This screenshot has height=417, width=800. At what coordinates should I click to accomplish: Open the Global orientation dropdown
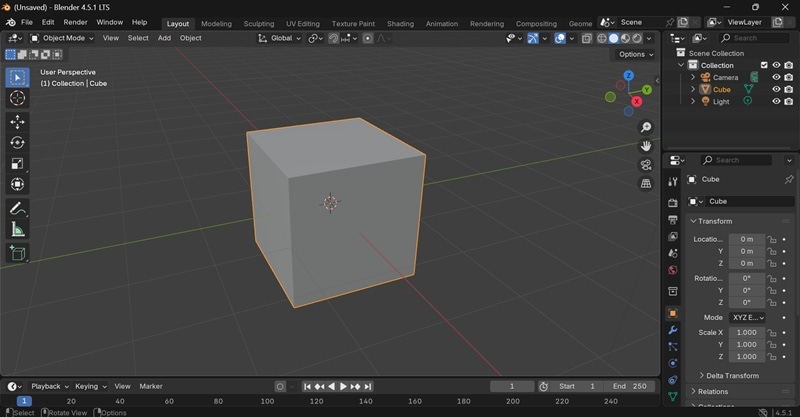[280, 38]
